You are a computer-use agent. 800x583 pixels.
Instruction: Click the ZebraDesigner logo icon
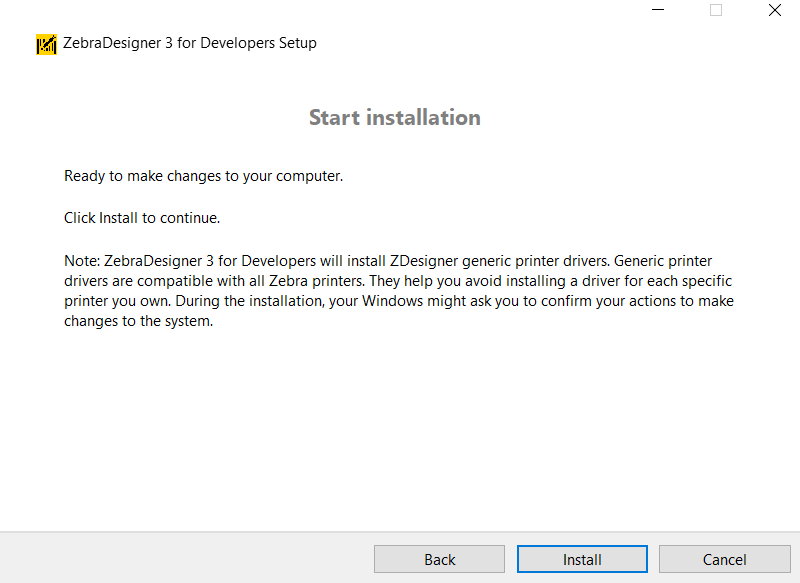45,44
